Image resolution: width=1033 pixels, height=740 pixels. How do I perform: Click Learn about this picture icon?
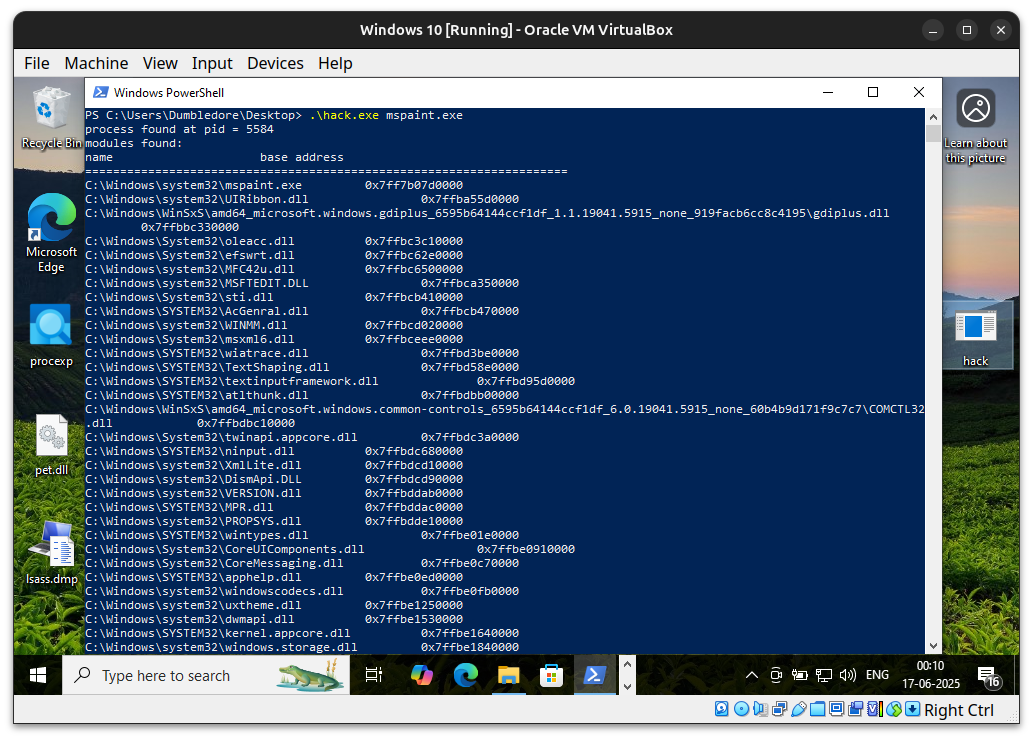click(975, 127)
